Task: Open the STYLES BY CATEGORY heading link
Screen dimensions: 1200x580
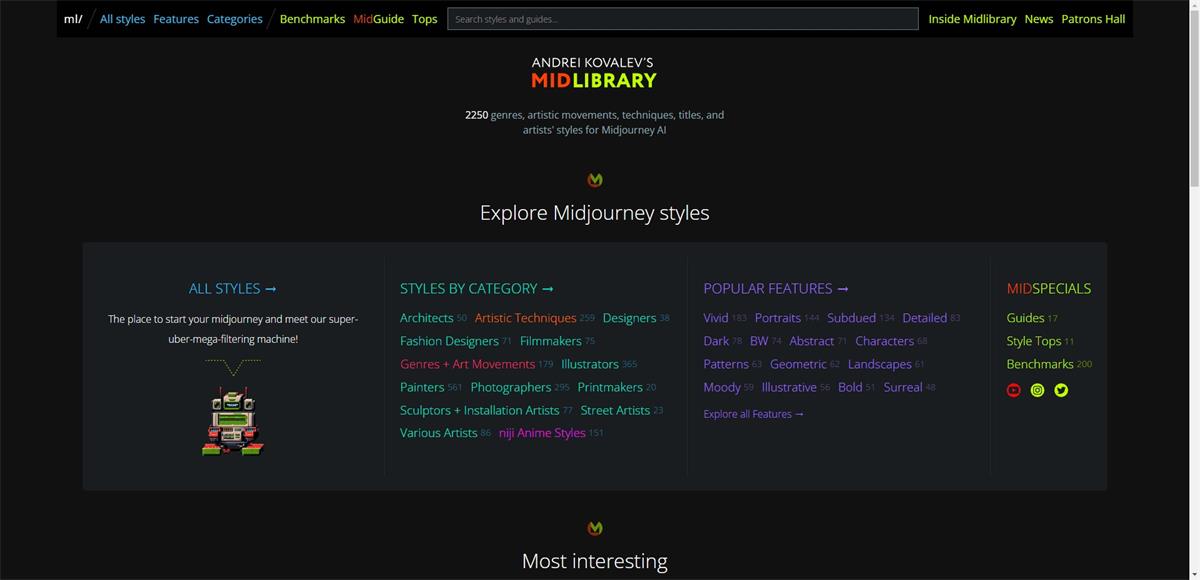Action: click(x=476, y=288)
